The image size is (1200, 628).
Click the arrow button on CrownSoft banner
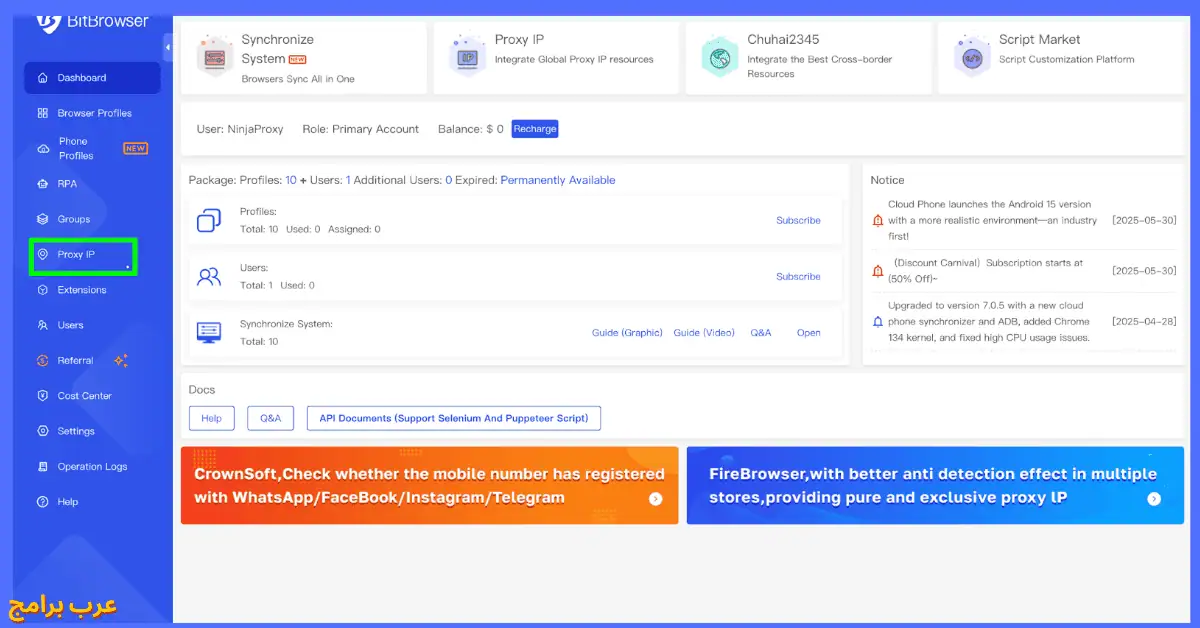point(656,499)
